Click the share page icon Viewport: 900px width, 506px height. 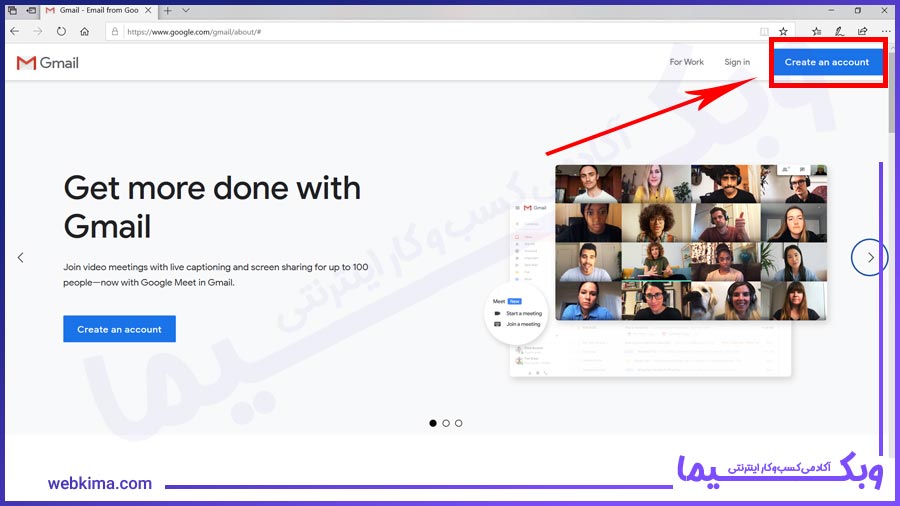(x=862, y=32)
